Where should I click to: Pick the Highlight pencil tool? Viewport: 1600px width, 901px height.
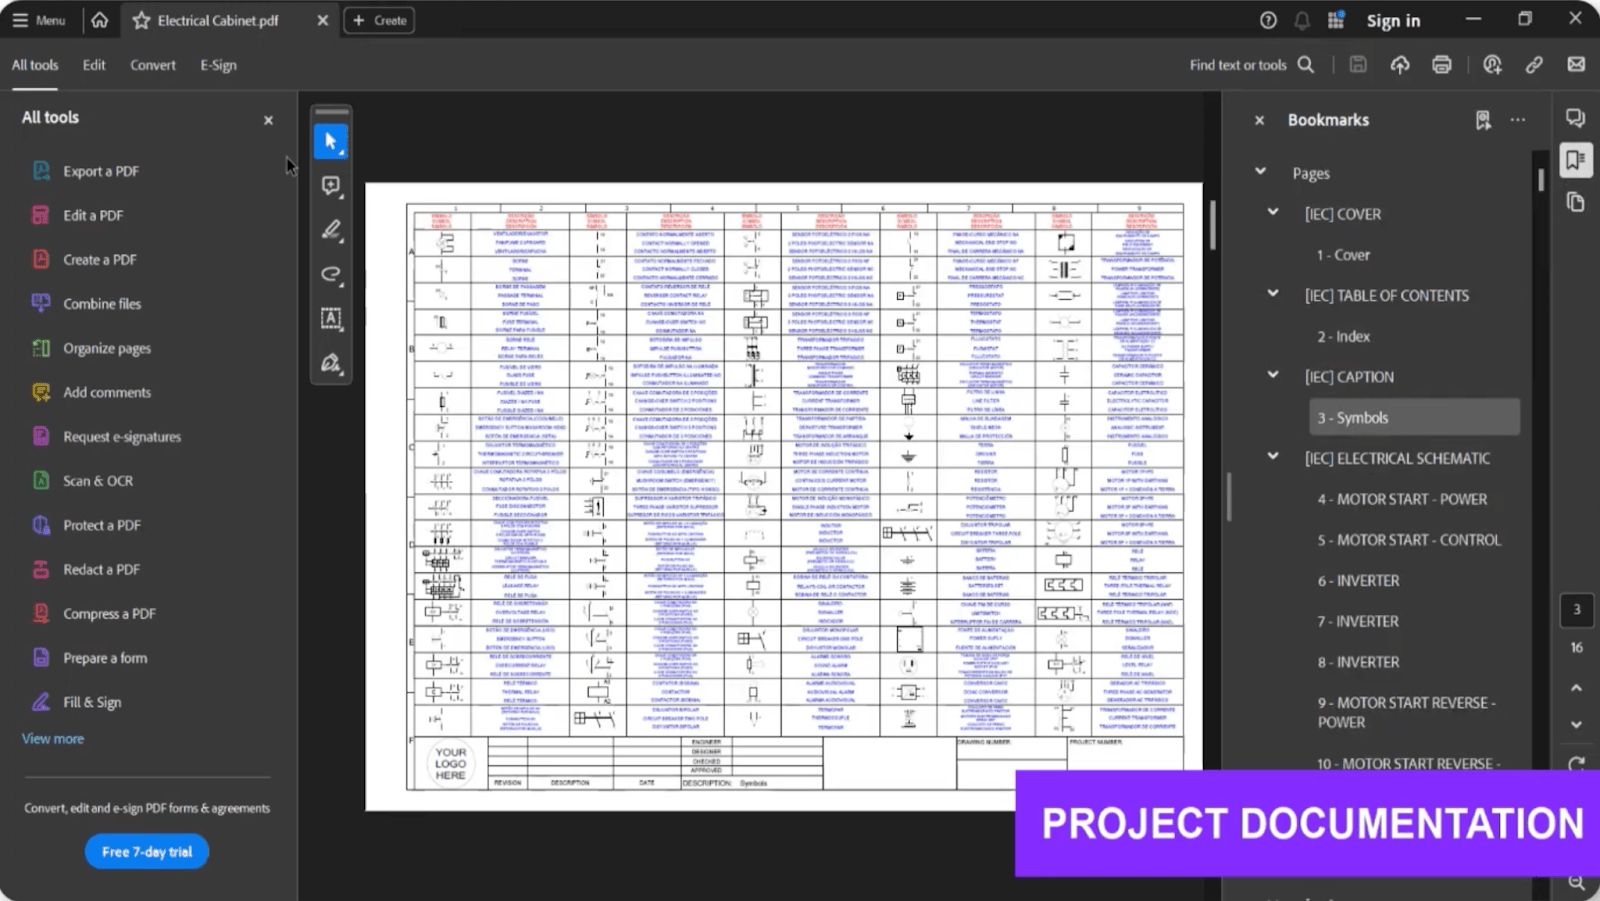pyautogui.click(x=331, y=230)
